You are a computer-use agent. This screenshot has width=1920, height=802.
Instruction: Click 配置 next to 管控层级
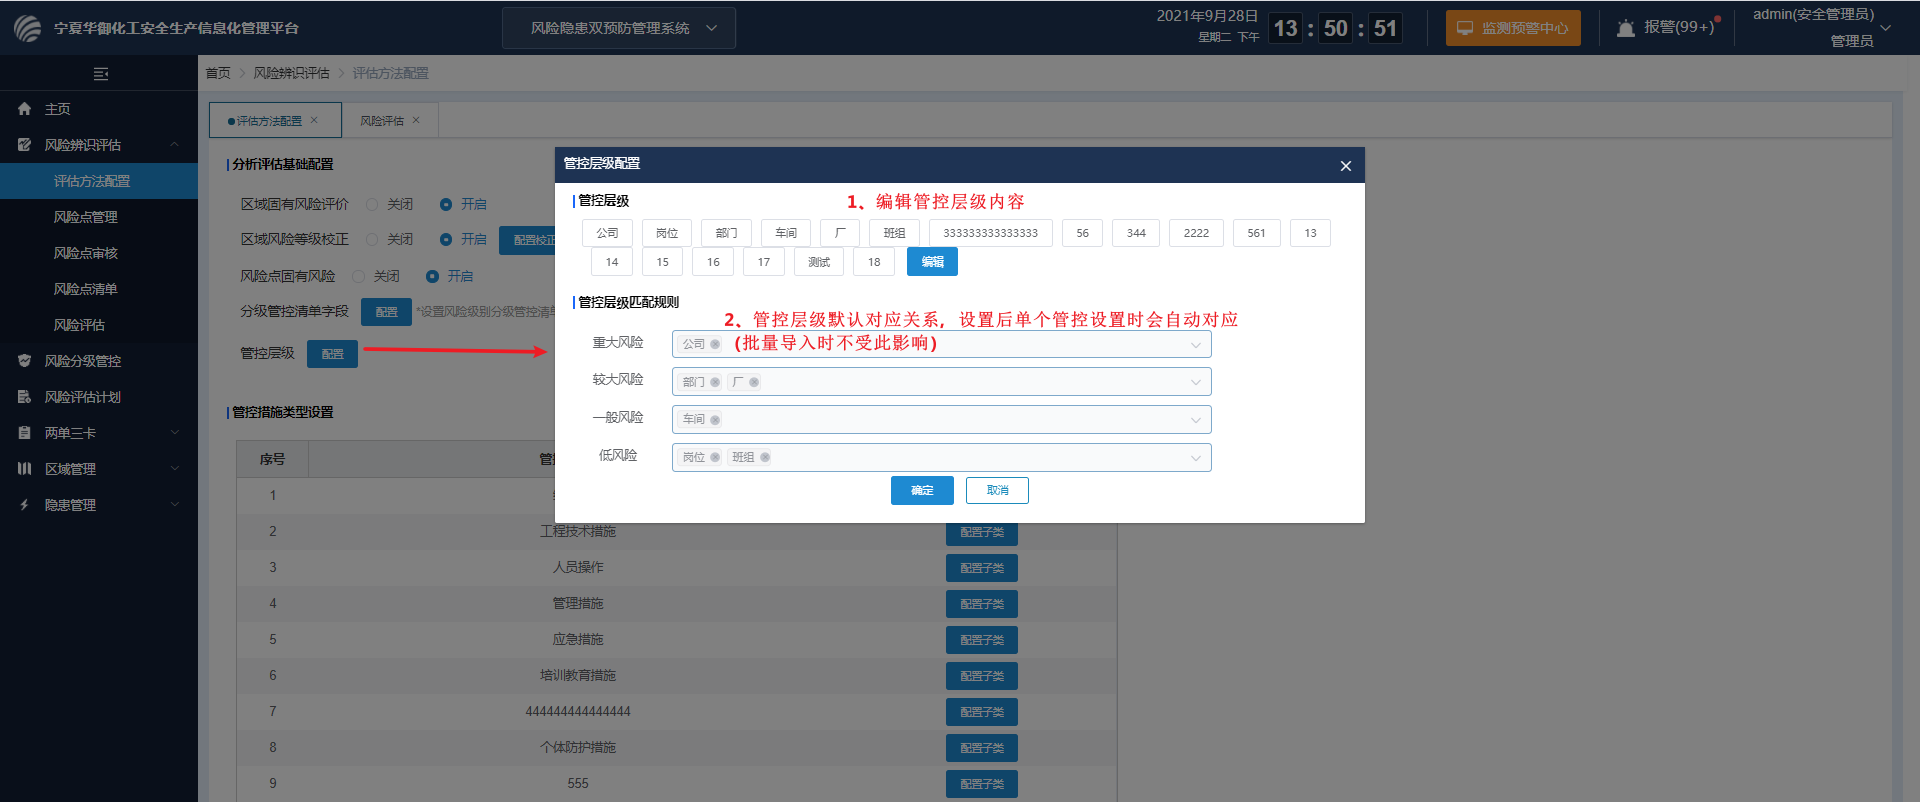coord(332,354)
